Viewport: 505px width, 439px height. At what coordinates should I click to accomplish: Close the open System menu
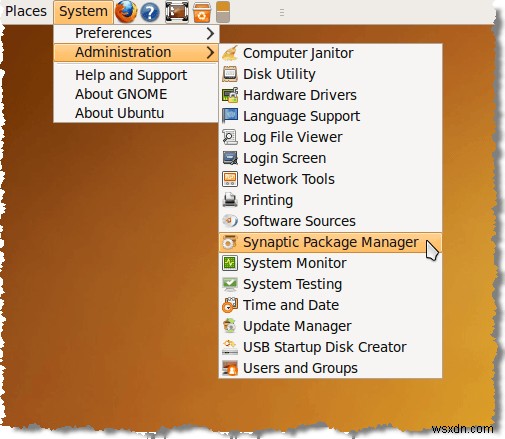(x=83, y=12)
